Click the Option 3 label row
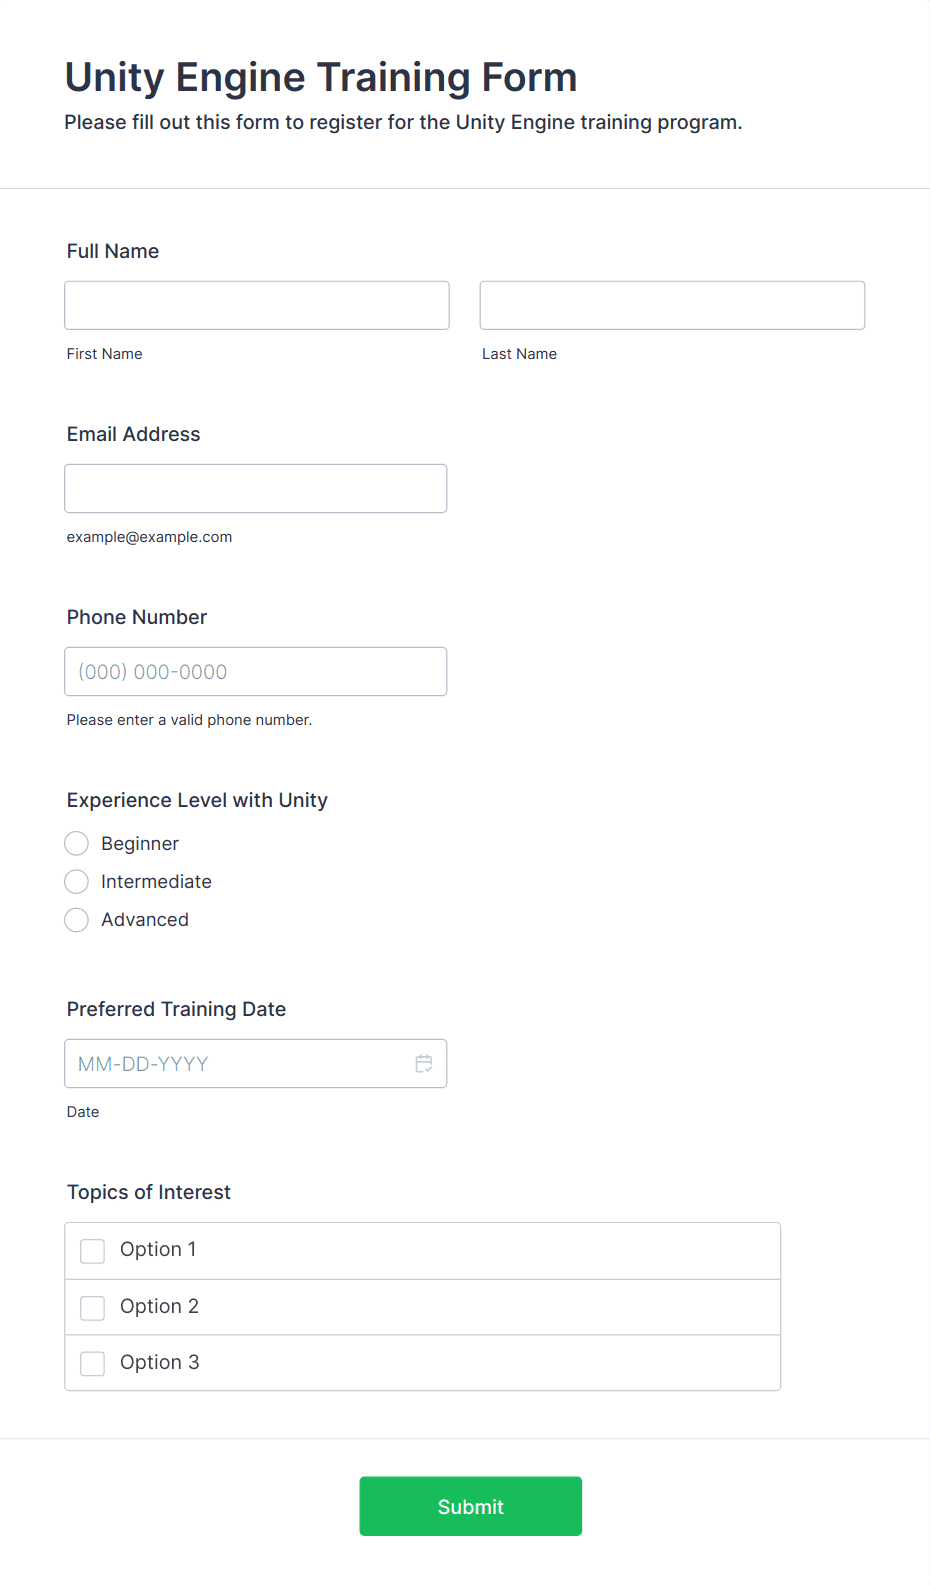This screenshot has width=930, height=1585. click(423, 1363)
